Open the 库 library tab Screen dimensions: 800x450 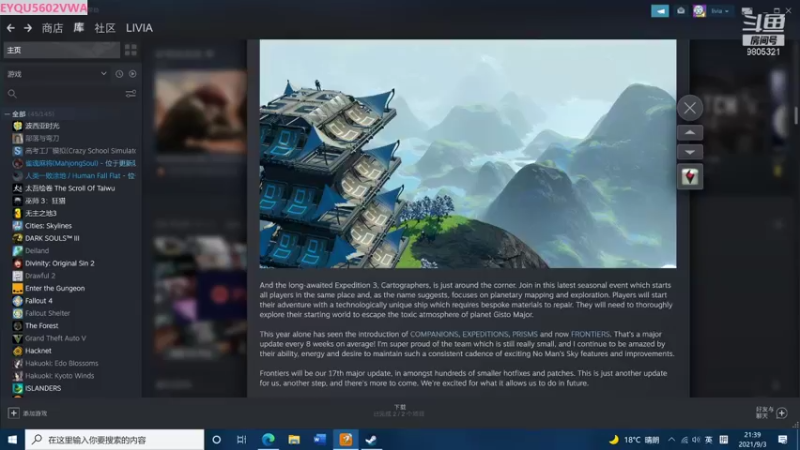pos(79,28)
